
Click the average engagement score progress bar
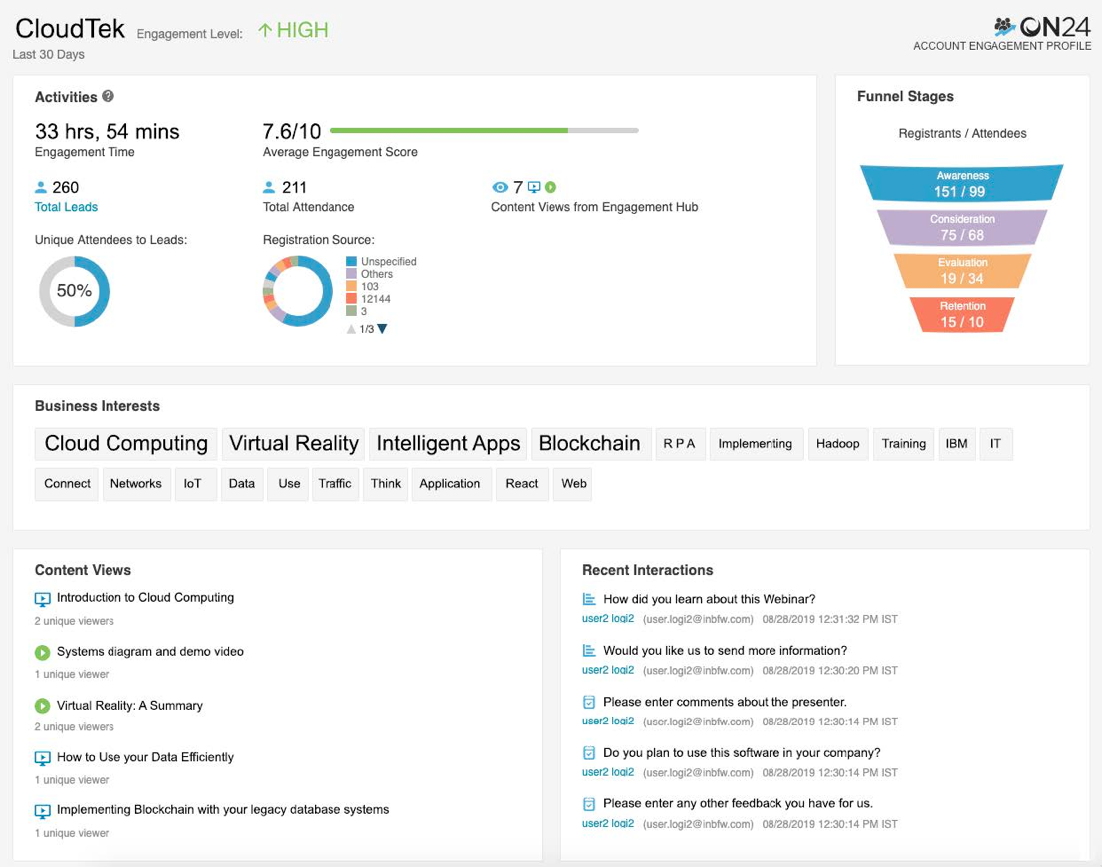484,130
